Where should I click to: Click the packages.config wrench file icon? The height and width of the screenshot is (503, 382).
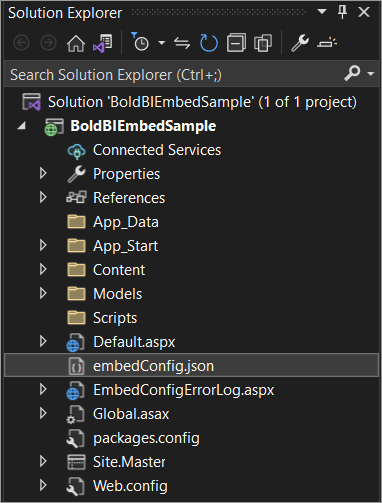(x=75, y=438)
